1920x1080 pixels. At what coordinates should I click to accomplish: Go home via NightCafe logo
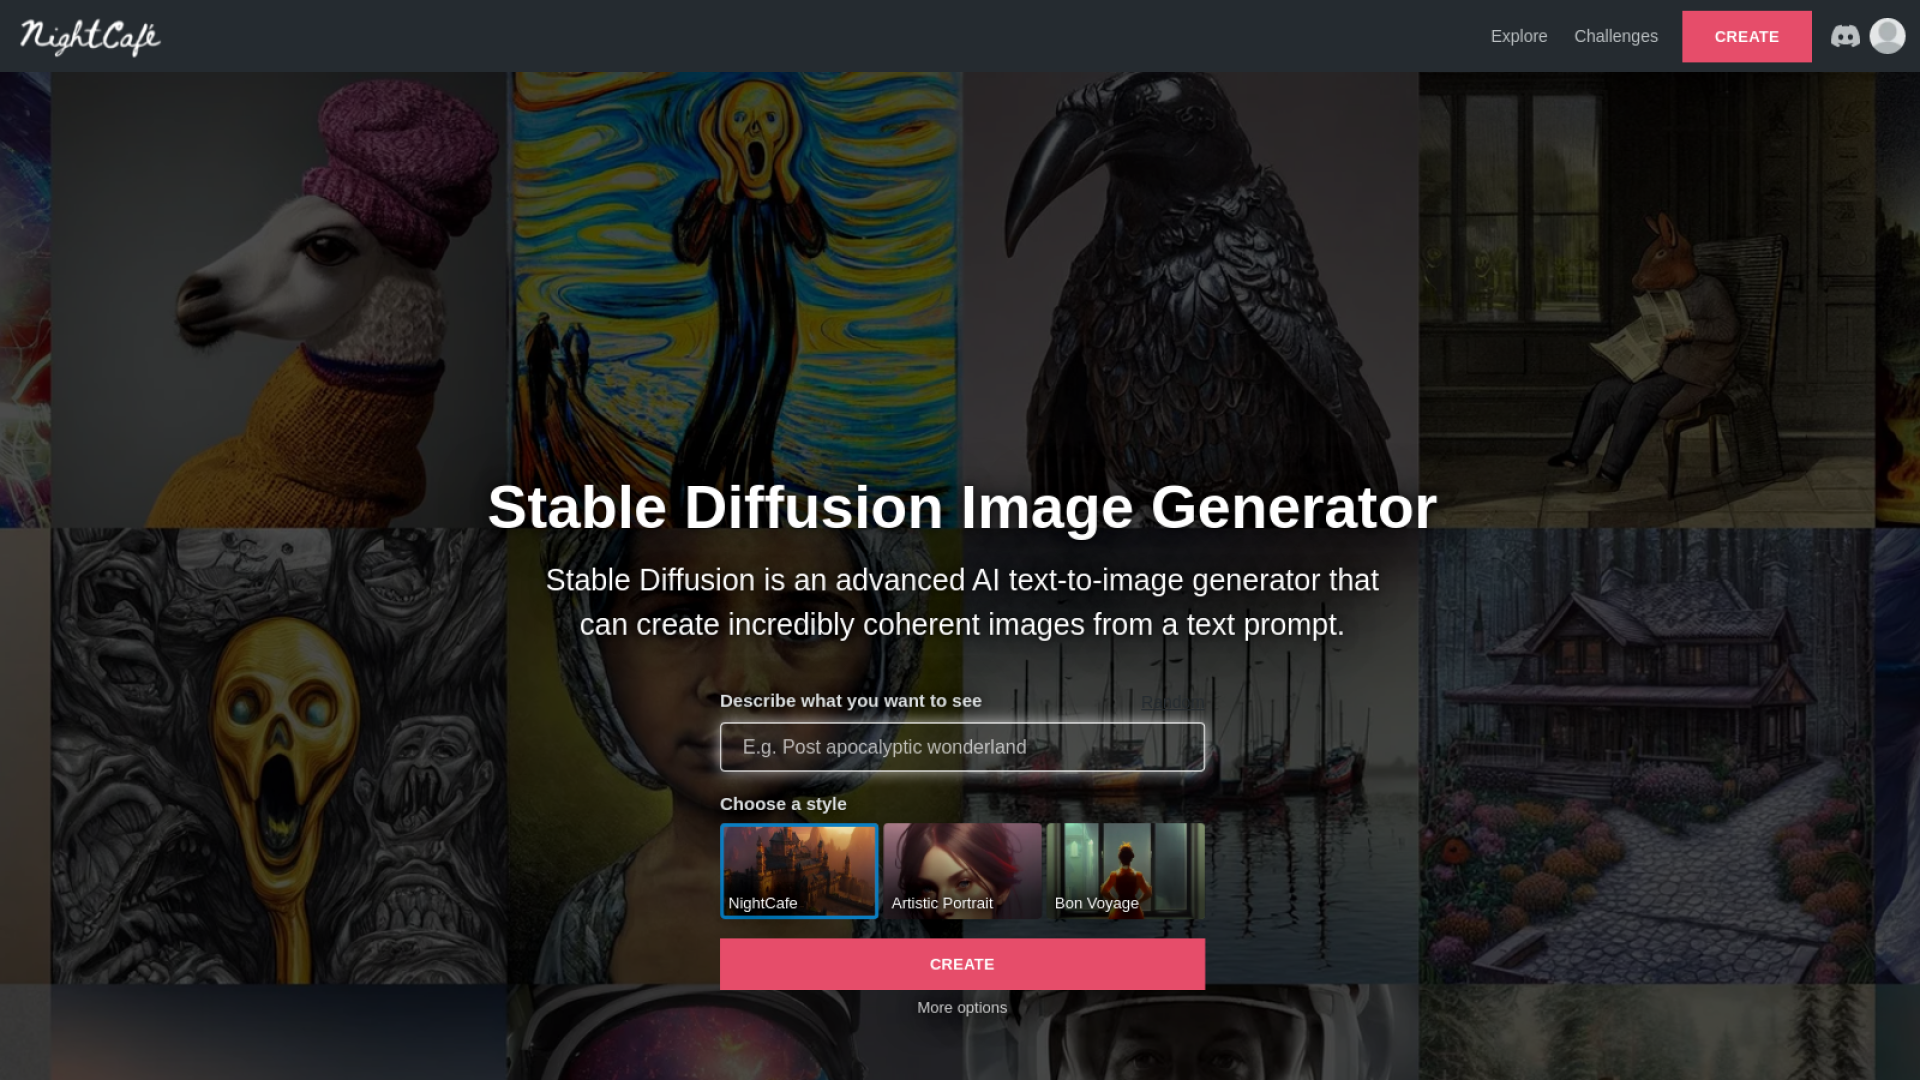[x=90, y=37]
